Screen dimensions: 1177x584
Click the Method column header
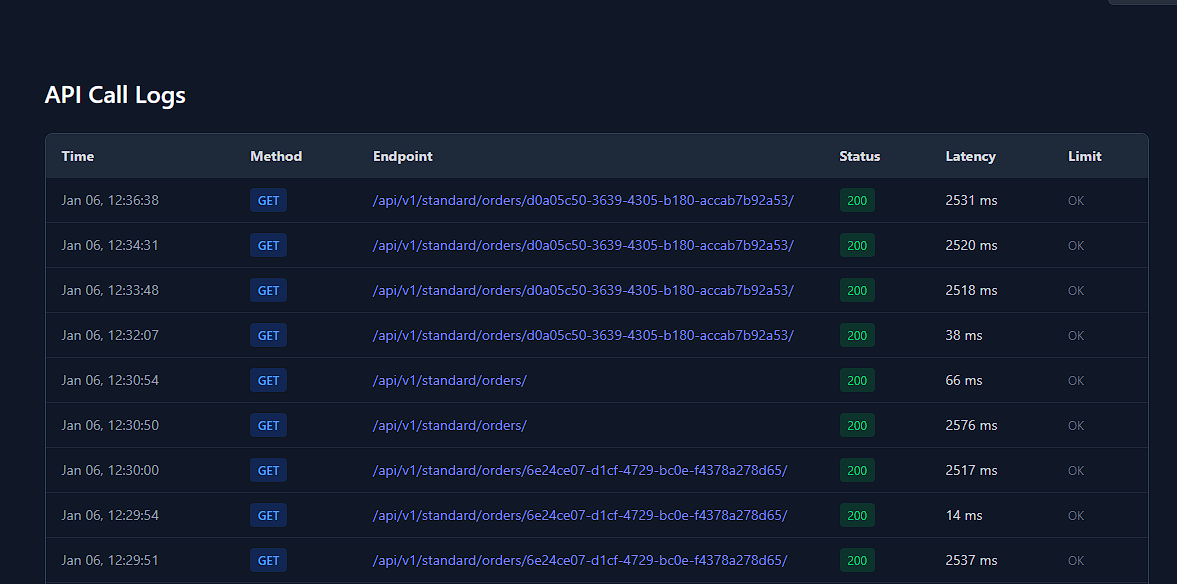(x=276, y=156)
